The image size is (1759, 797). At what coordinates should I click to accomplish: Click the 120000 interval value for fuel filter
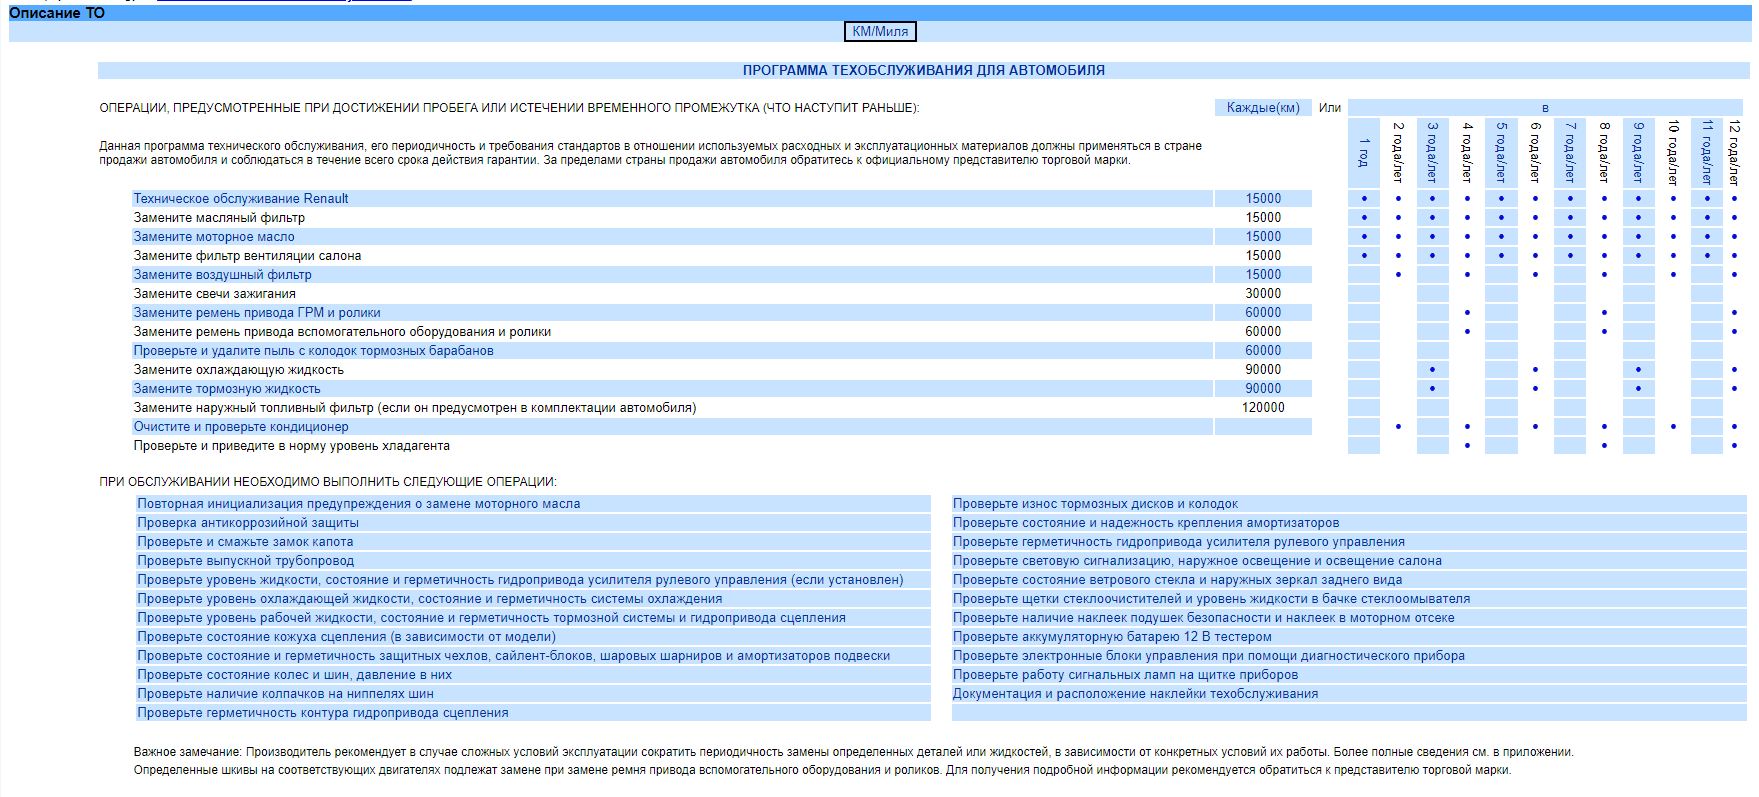(1263, 408)
